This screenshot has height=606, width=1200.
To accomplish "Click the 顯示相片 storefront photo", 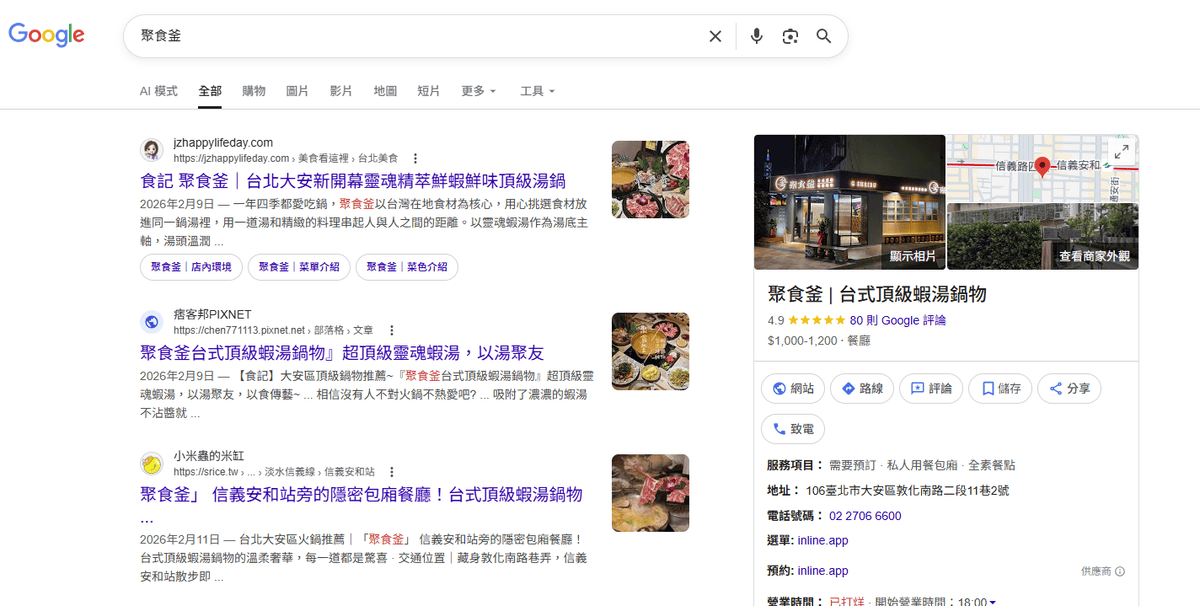I will pyautogui.click(x=849, y=202).
